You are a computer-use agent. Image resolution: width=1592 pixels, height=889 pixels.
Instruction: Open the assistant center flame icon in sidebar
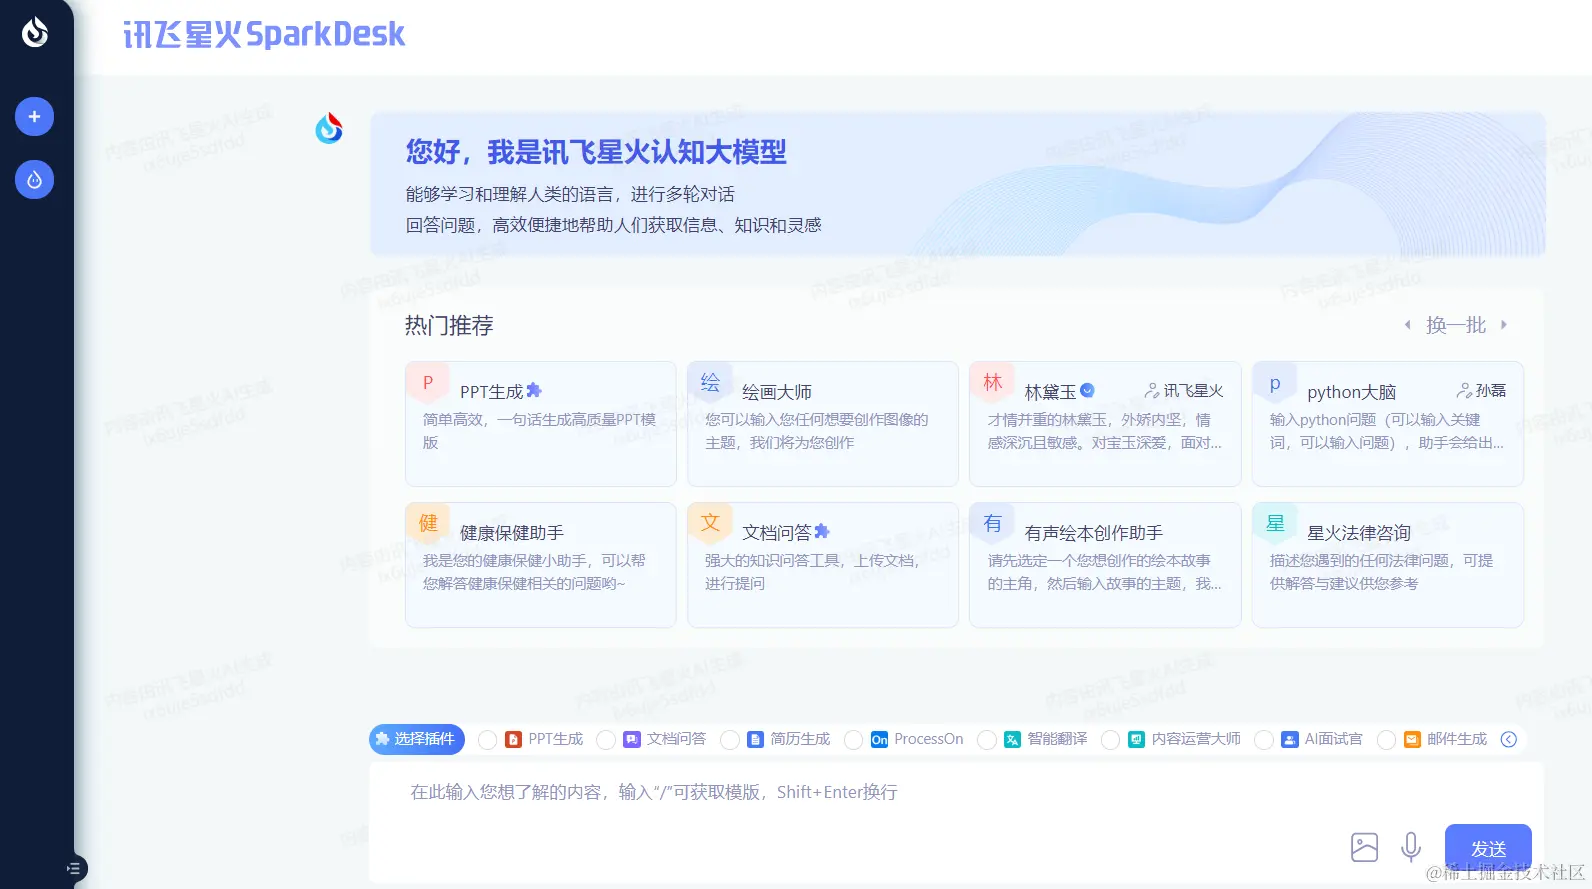pyautogui.click(x=34, y=180)
